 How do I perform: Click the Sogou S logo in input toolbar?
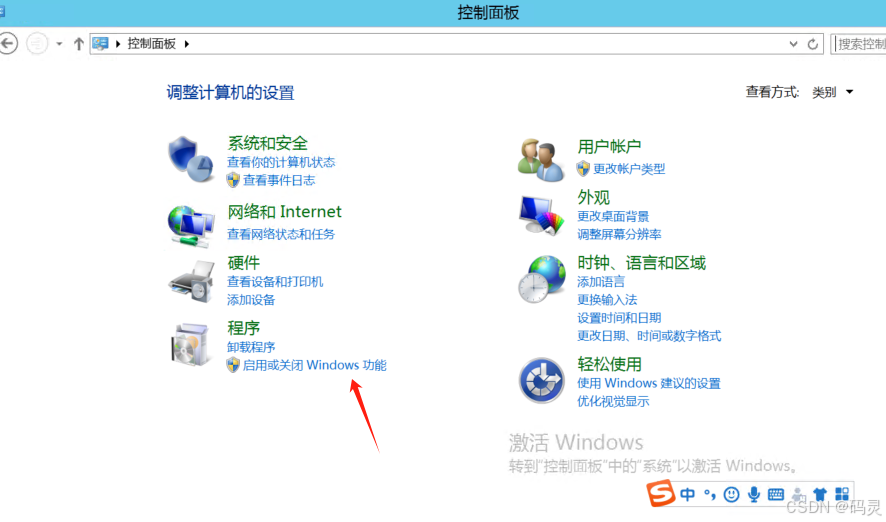pos(661,493)
